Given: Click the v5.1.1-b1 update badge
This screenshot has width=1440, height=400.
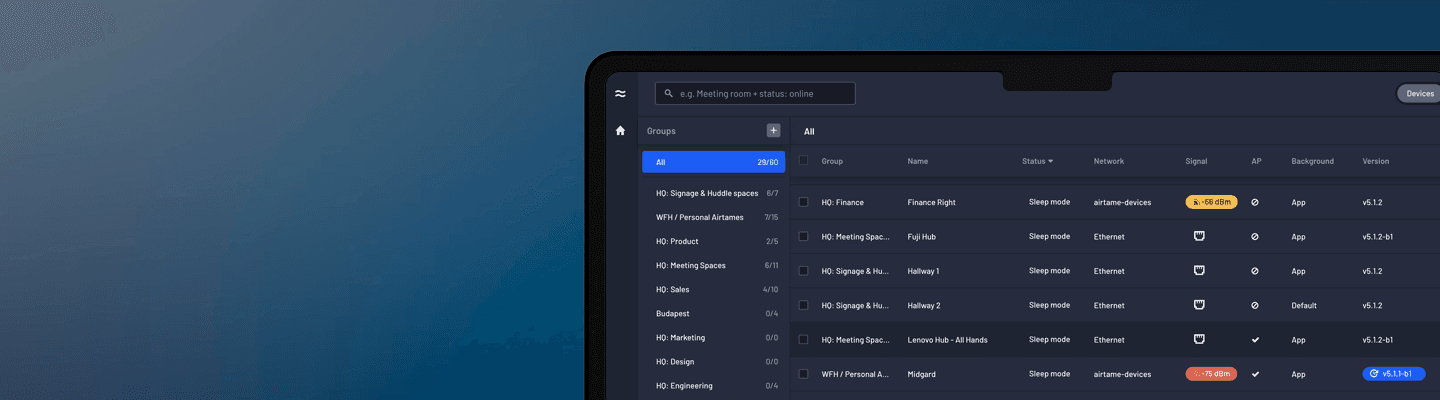Looking at the screenshot, I should (x=1394, y=374).
